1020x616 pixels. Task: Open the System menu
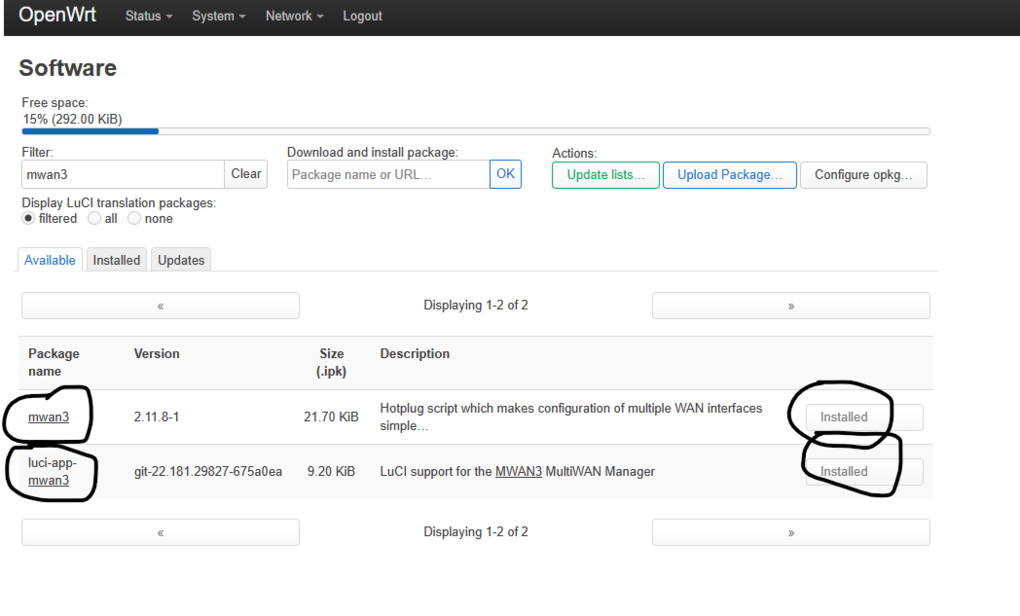coord(218,16)
